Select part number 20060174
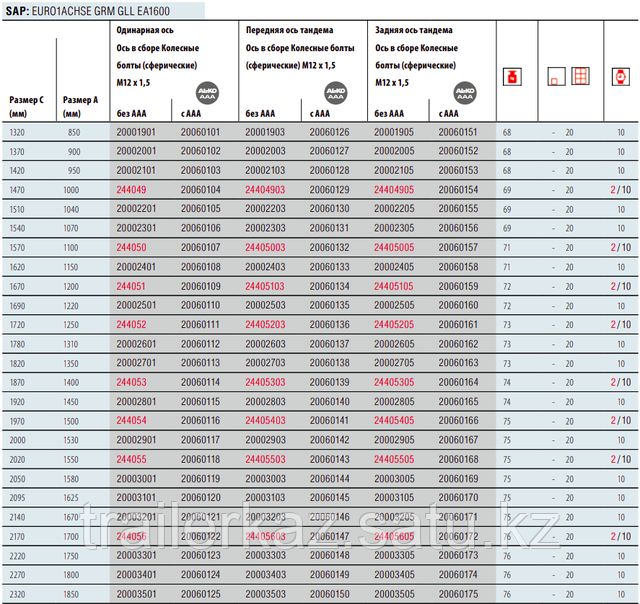Viewport: 640px width, 604px height. 458,575
